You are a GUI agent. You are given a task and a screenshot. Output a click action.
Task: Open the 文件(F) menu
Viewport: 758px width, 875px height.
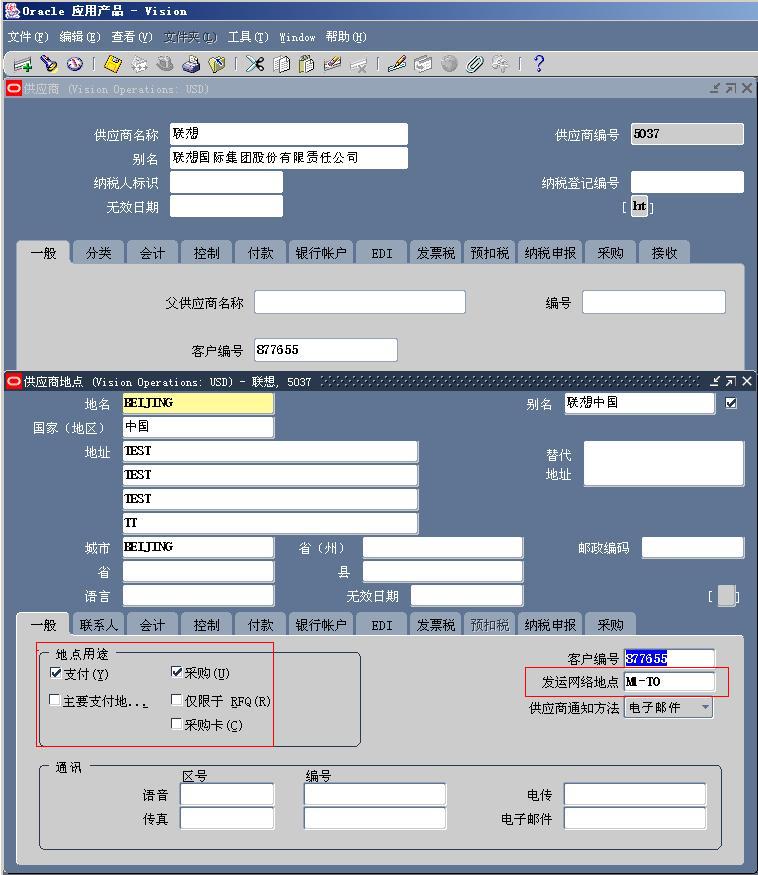(28, 37)
